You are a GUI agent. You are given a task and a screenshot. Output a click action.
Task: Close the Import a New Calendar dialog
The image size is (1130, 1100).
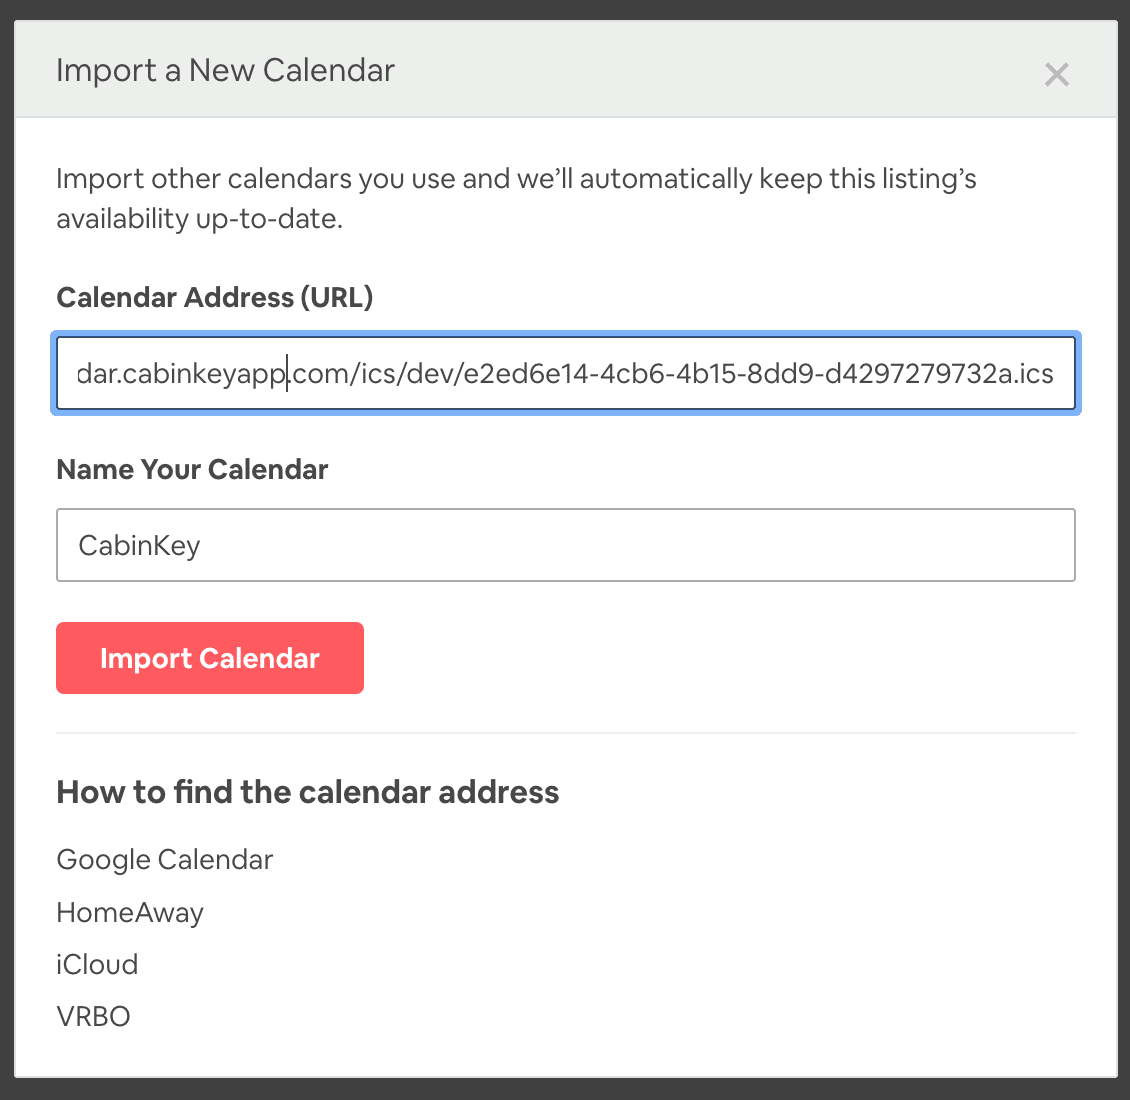point(1056,74)
